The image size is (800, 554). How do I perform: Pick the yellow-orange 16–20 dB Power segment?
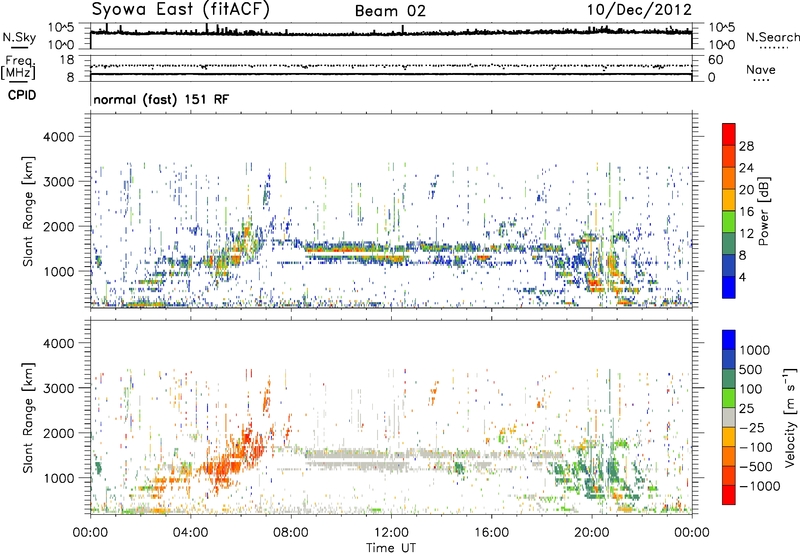point(729,200)
